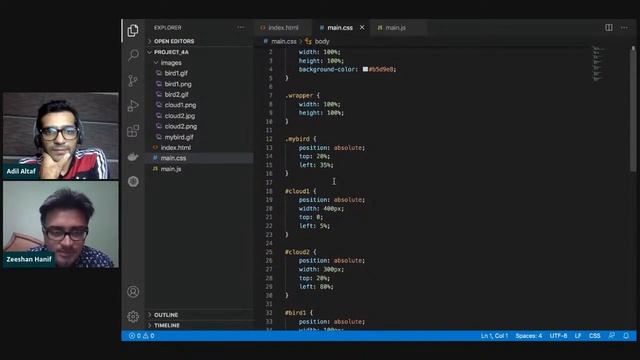The width and height of the screenshot is (640, 360).
Task: Switch to the index.html tab
Action: (x=283, y=28)
